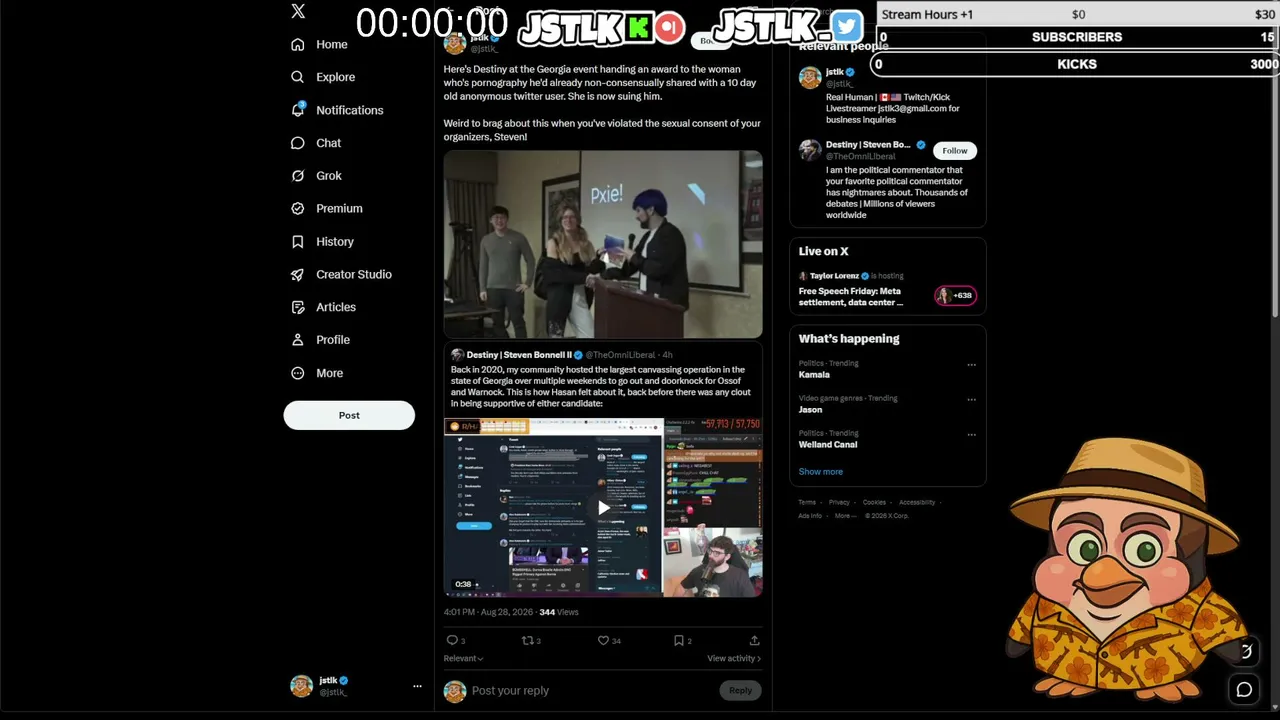Open the Ads info footer link
The height and width of the screenshot is (720, 1280).
point(810,516)
